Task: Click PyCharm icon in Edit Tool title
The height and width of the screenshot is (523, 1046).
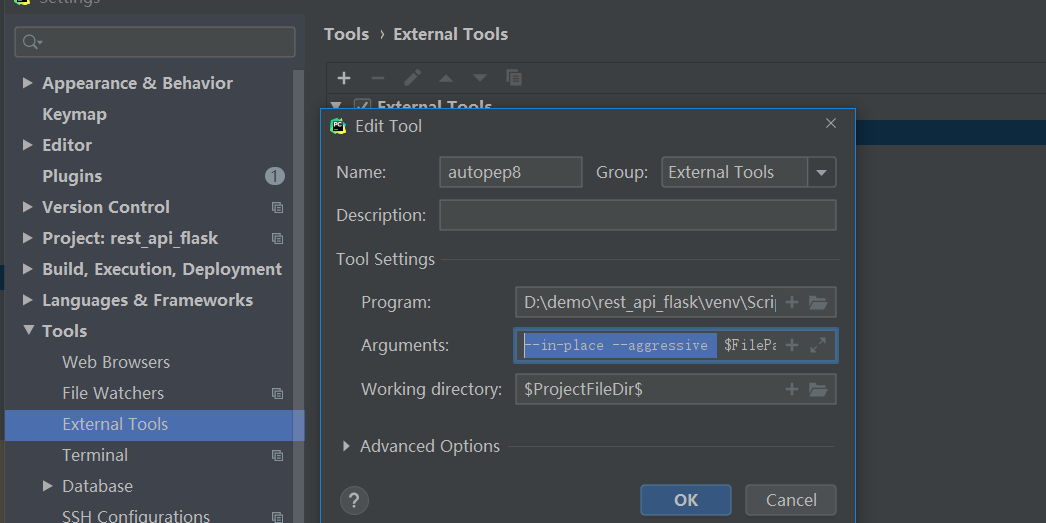Action: point(338,126)
